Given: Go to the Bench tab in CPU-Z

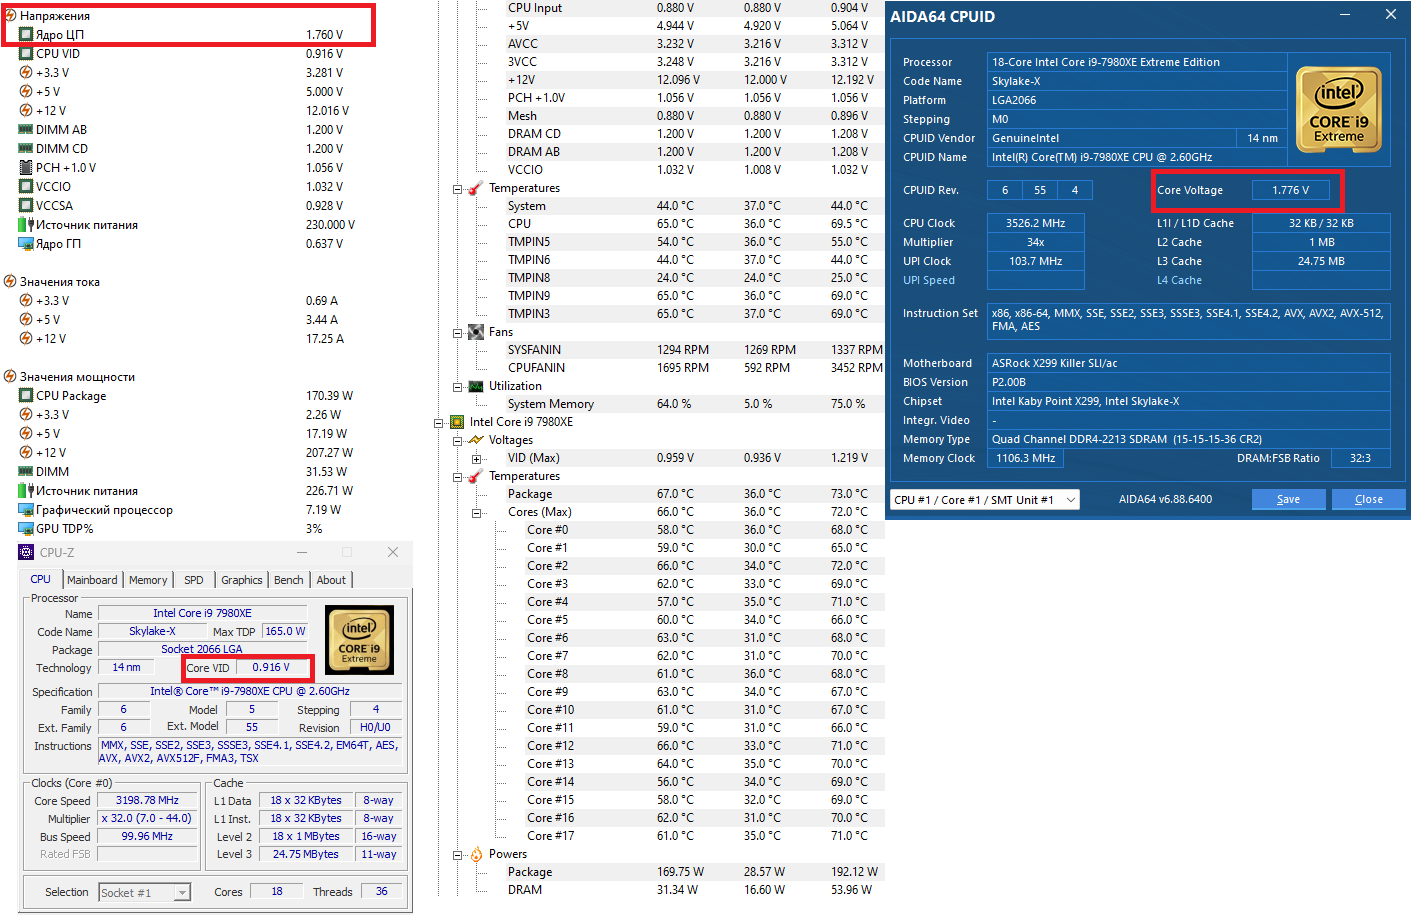Looking at the screenshot, I should click(289, 580).
